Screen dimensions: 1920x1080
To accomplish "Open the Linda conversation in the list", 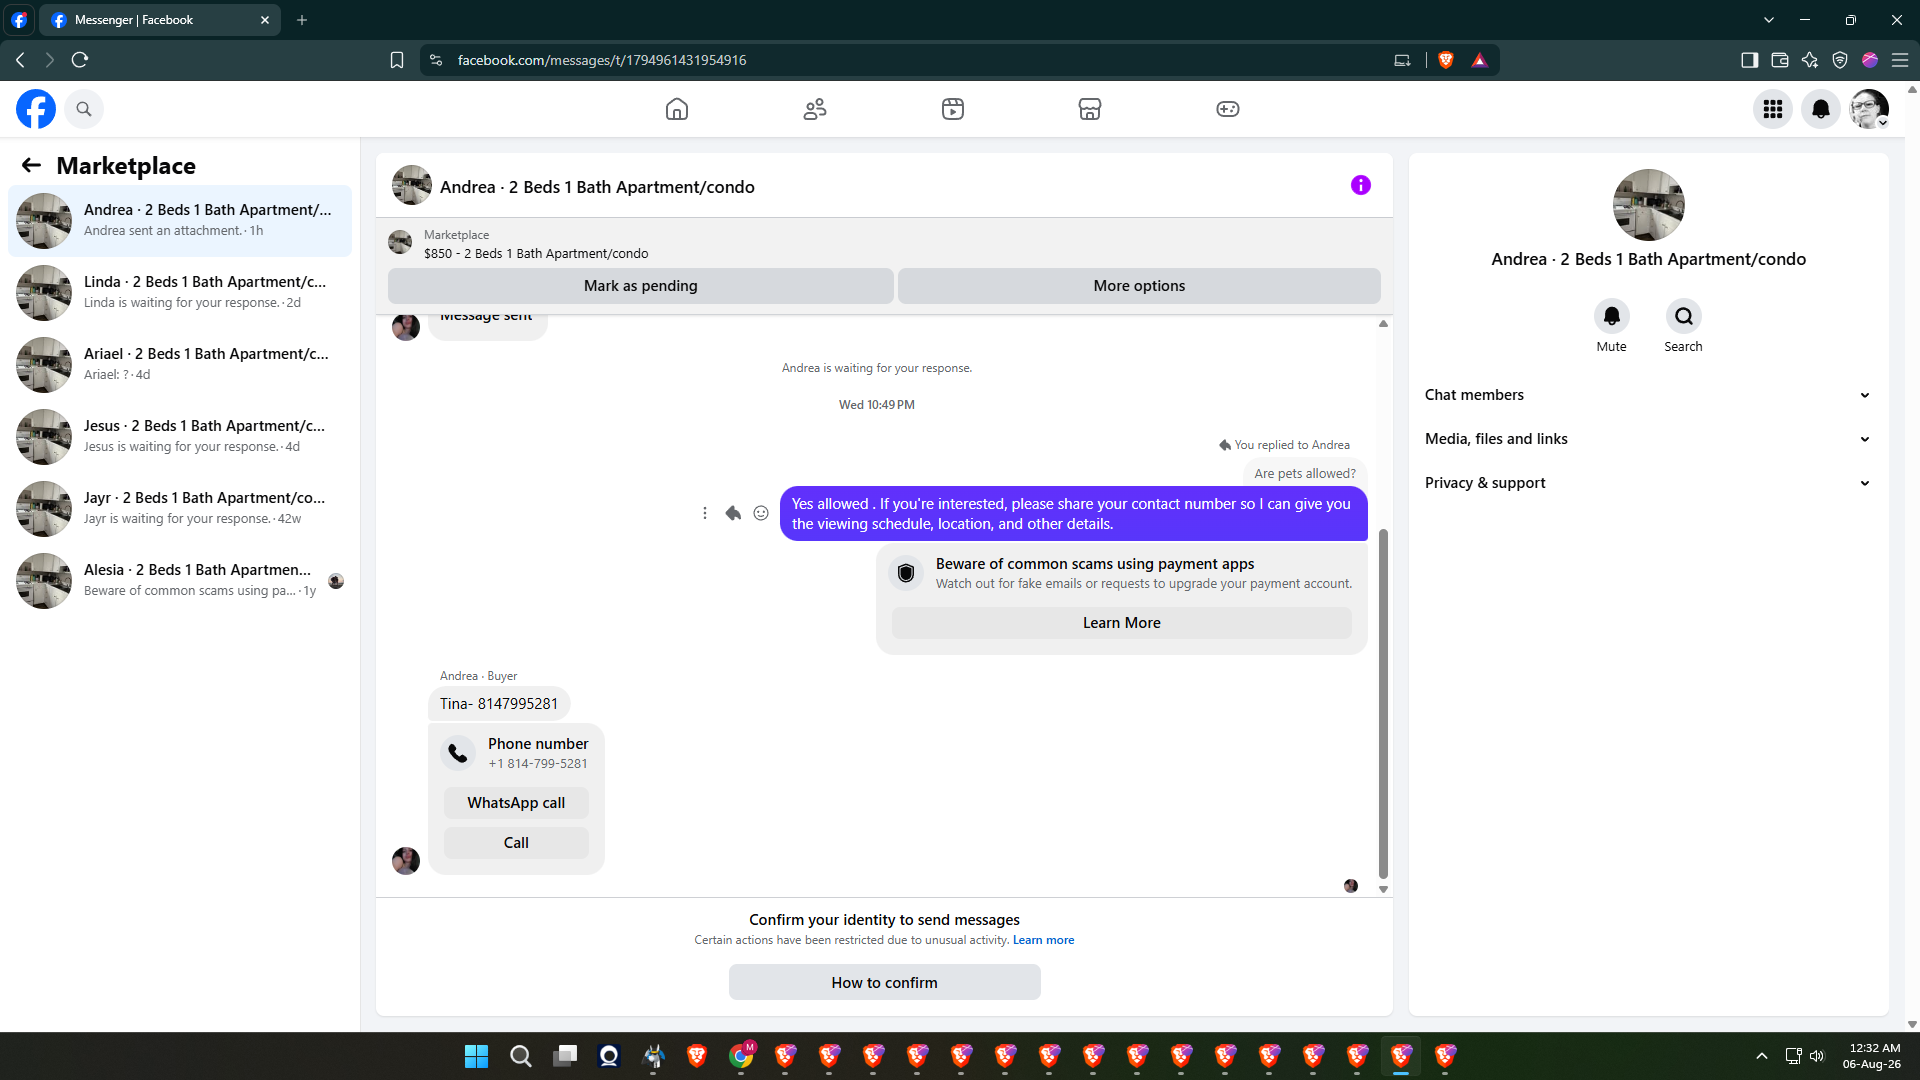I will pos(180,293).
